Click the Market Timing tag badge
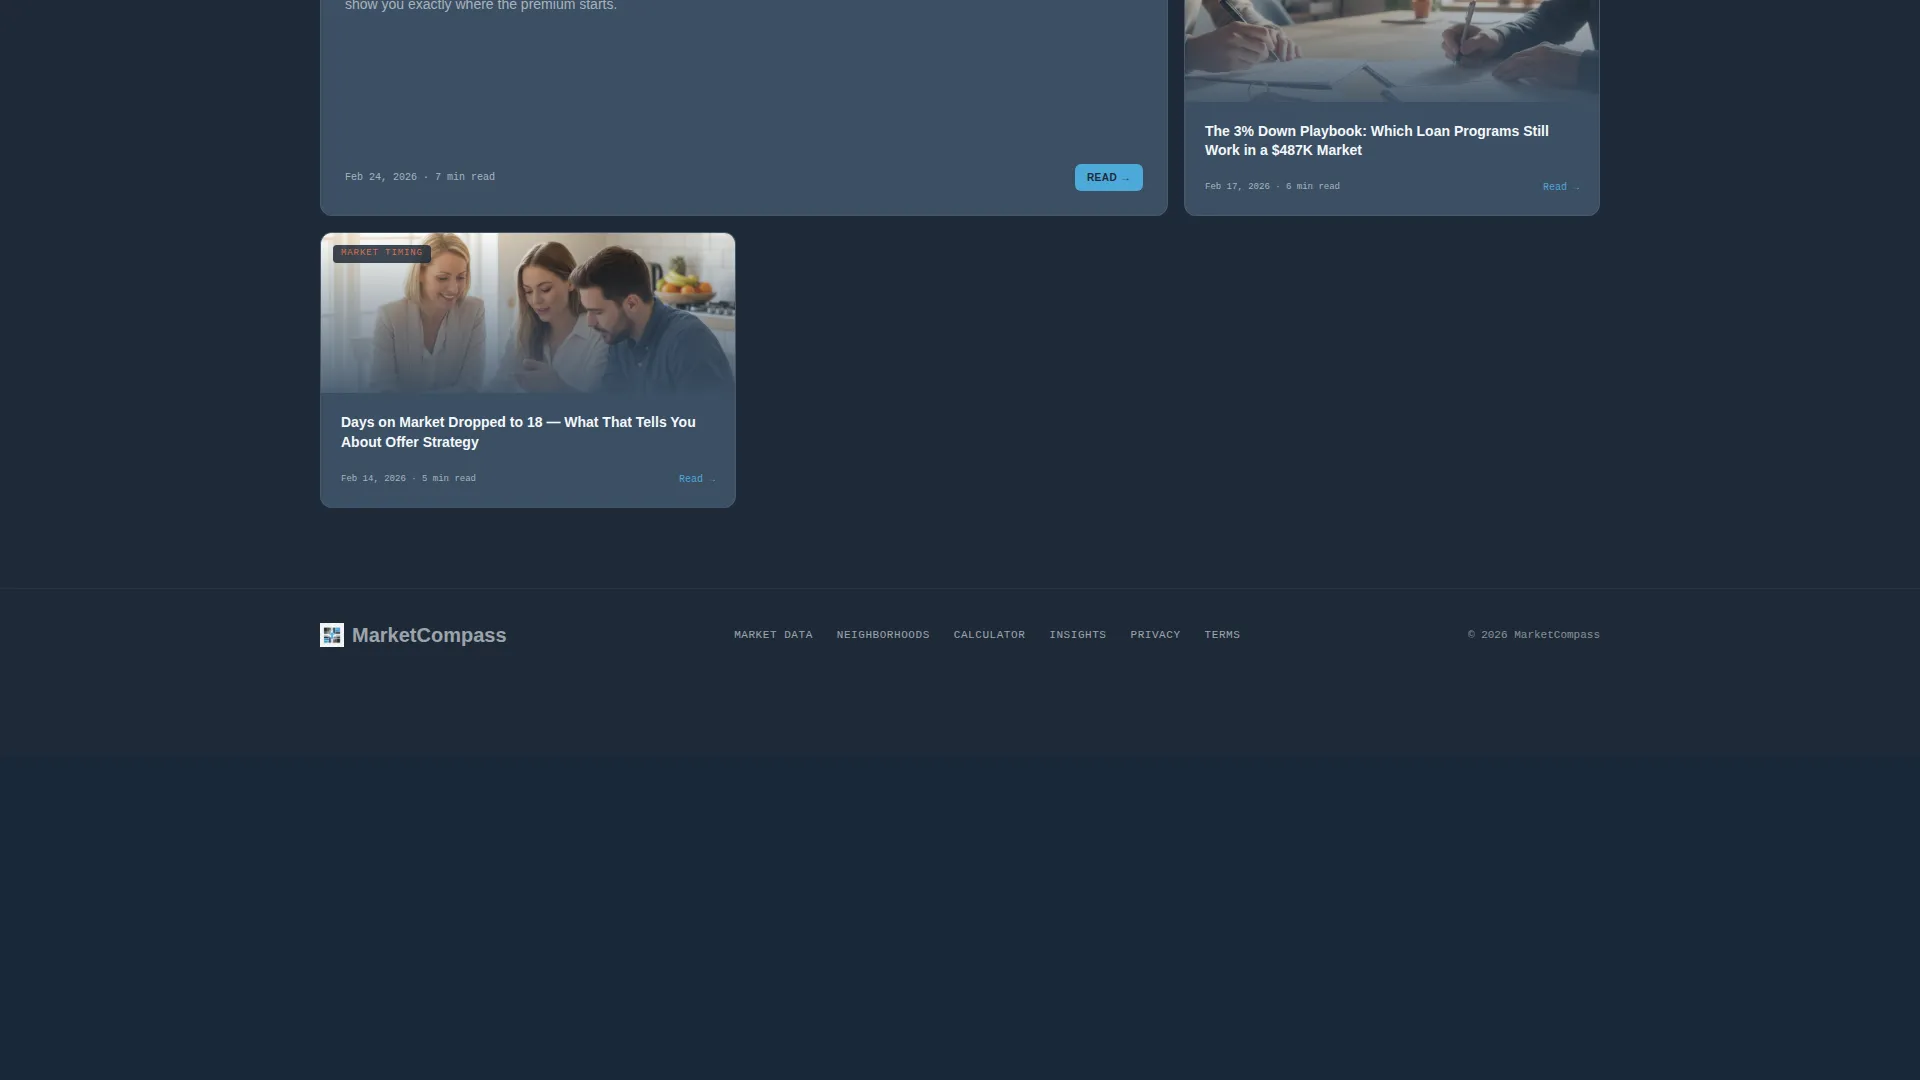This screenshot has width=1920, height=1080. 381,253
